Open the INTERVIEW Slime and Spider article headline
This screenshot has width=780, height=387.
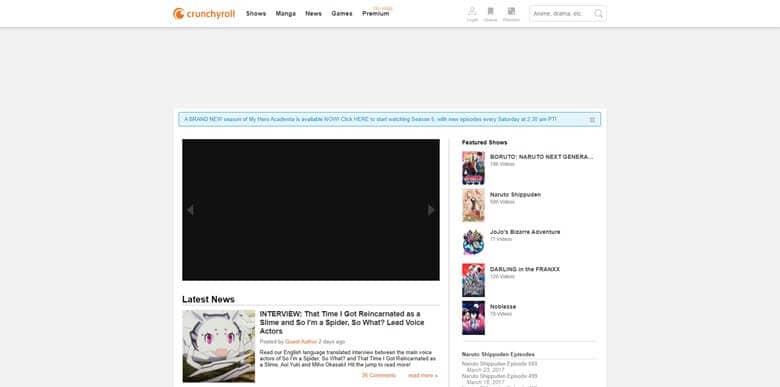pyautogui.click(x=342, y=322)
